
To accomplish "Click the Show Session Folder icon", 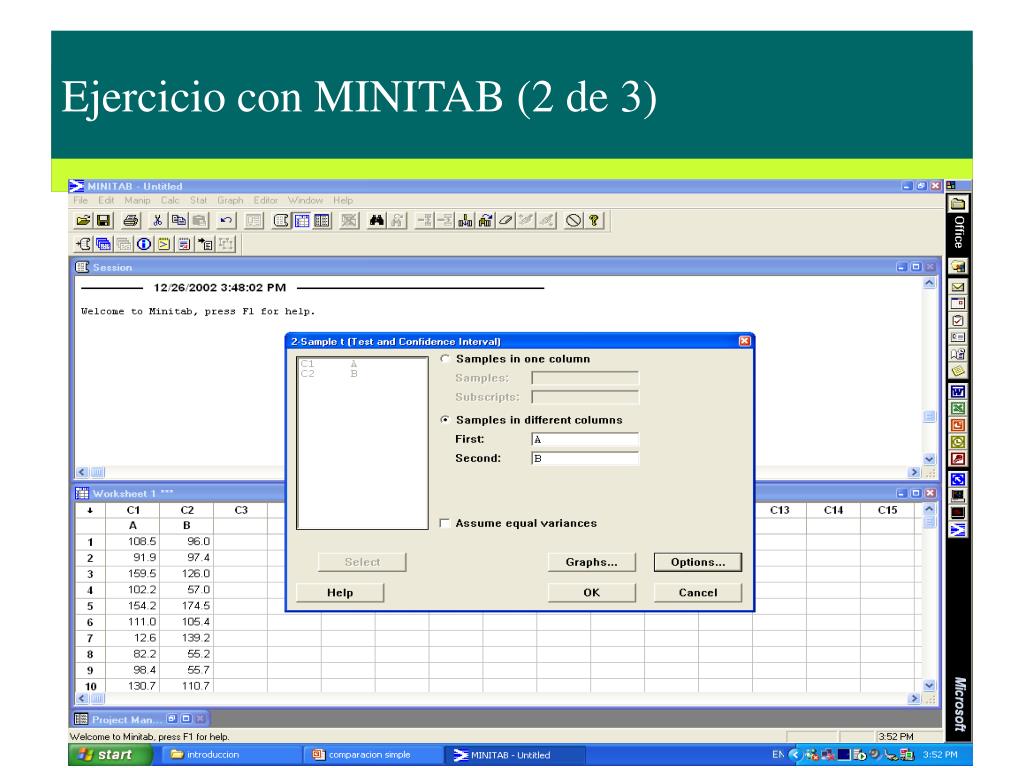I will [x=83, y=244].
